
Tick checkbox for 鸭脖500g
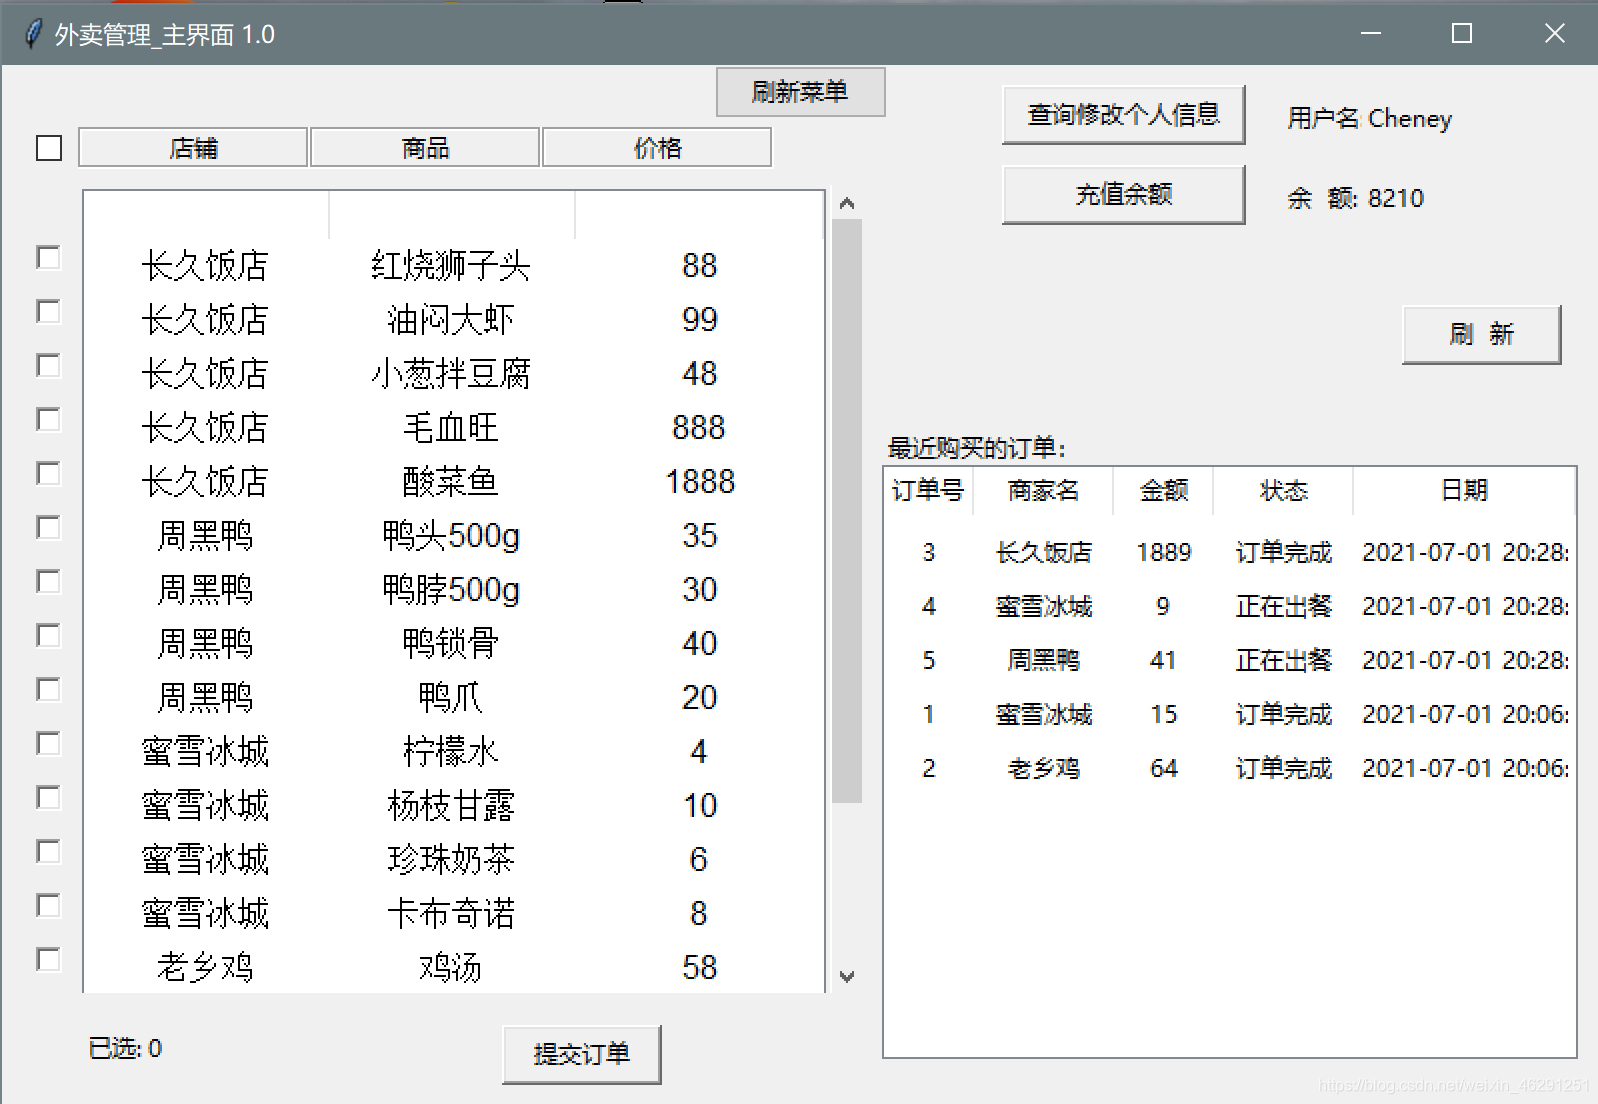click(48, 582)
